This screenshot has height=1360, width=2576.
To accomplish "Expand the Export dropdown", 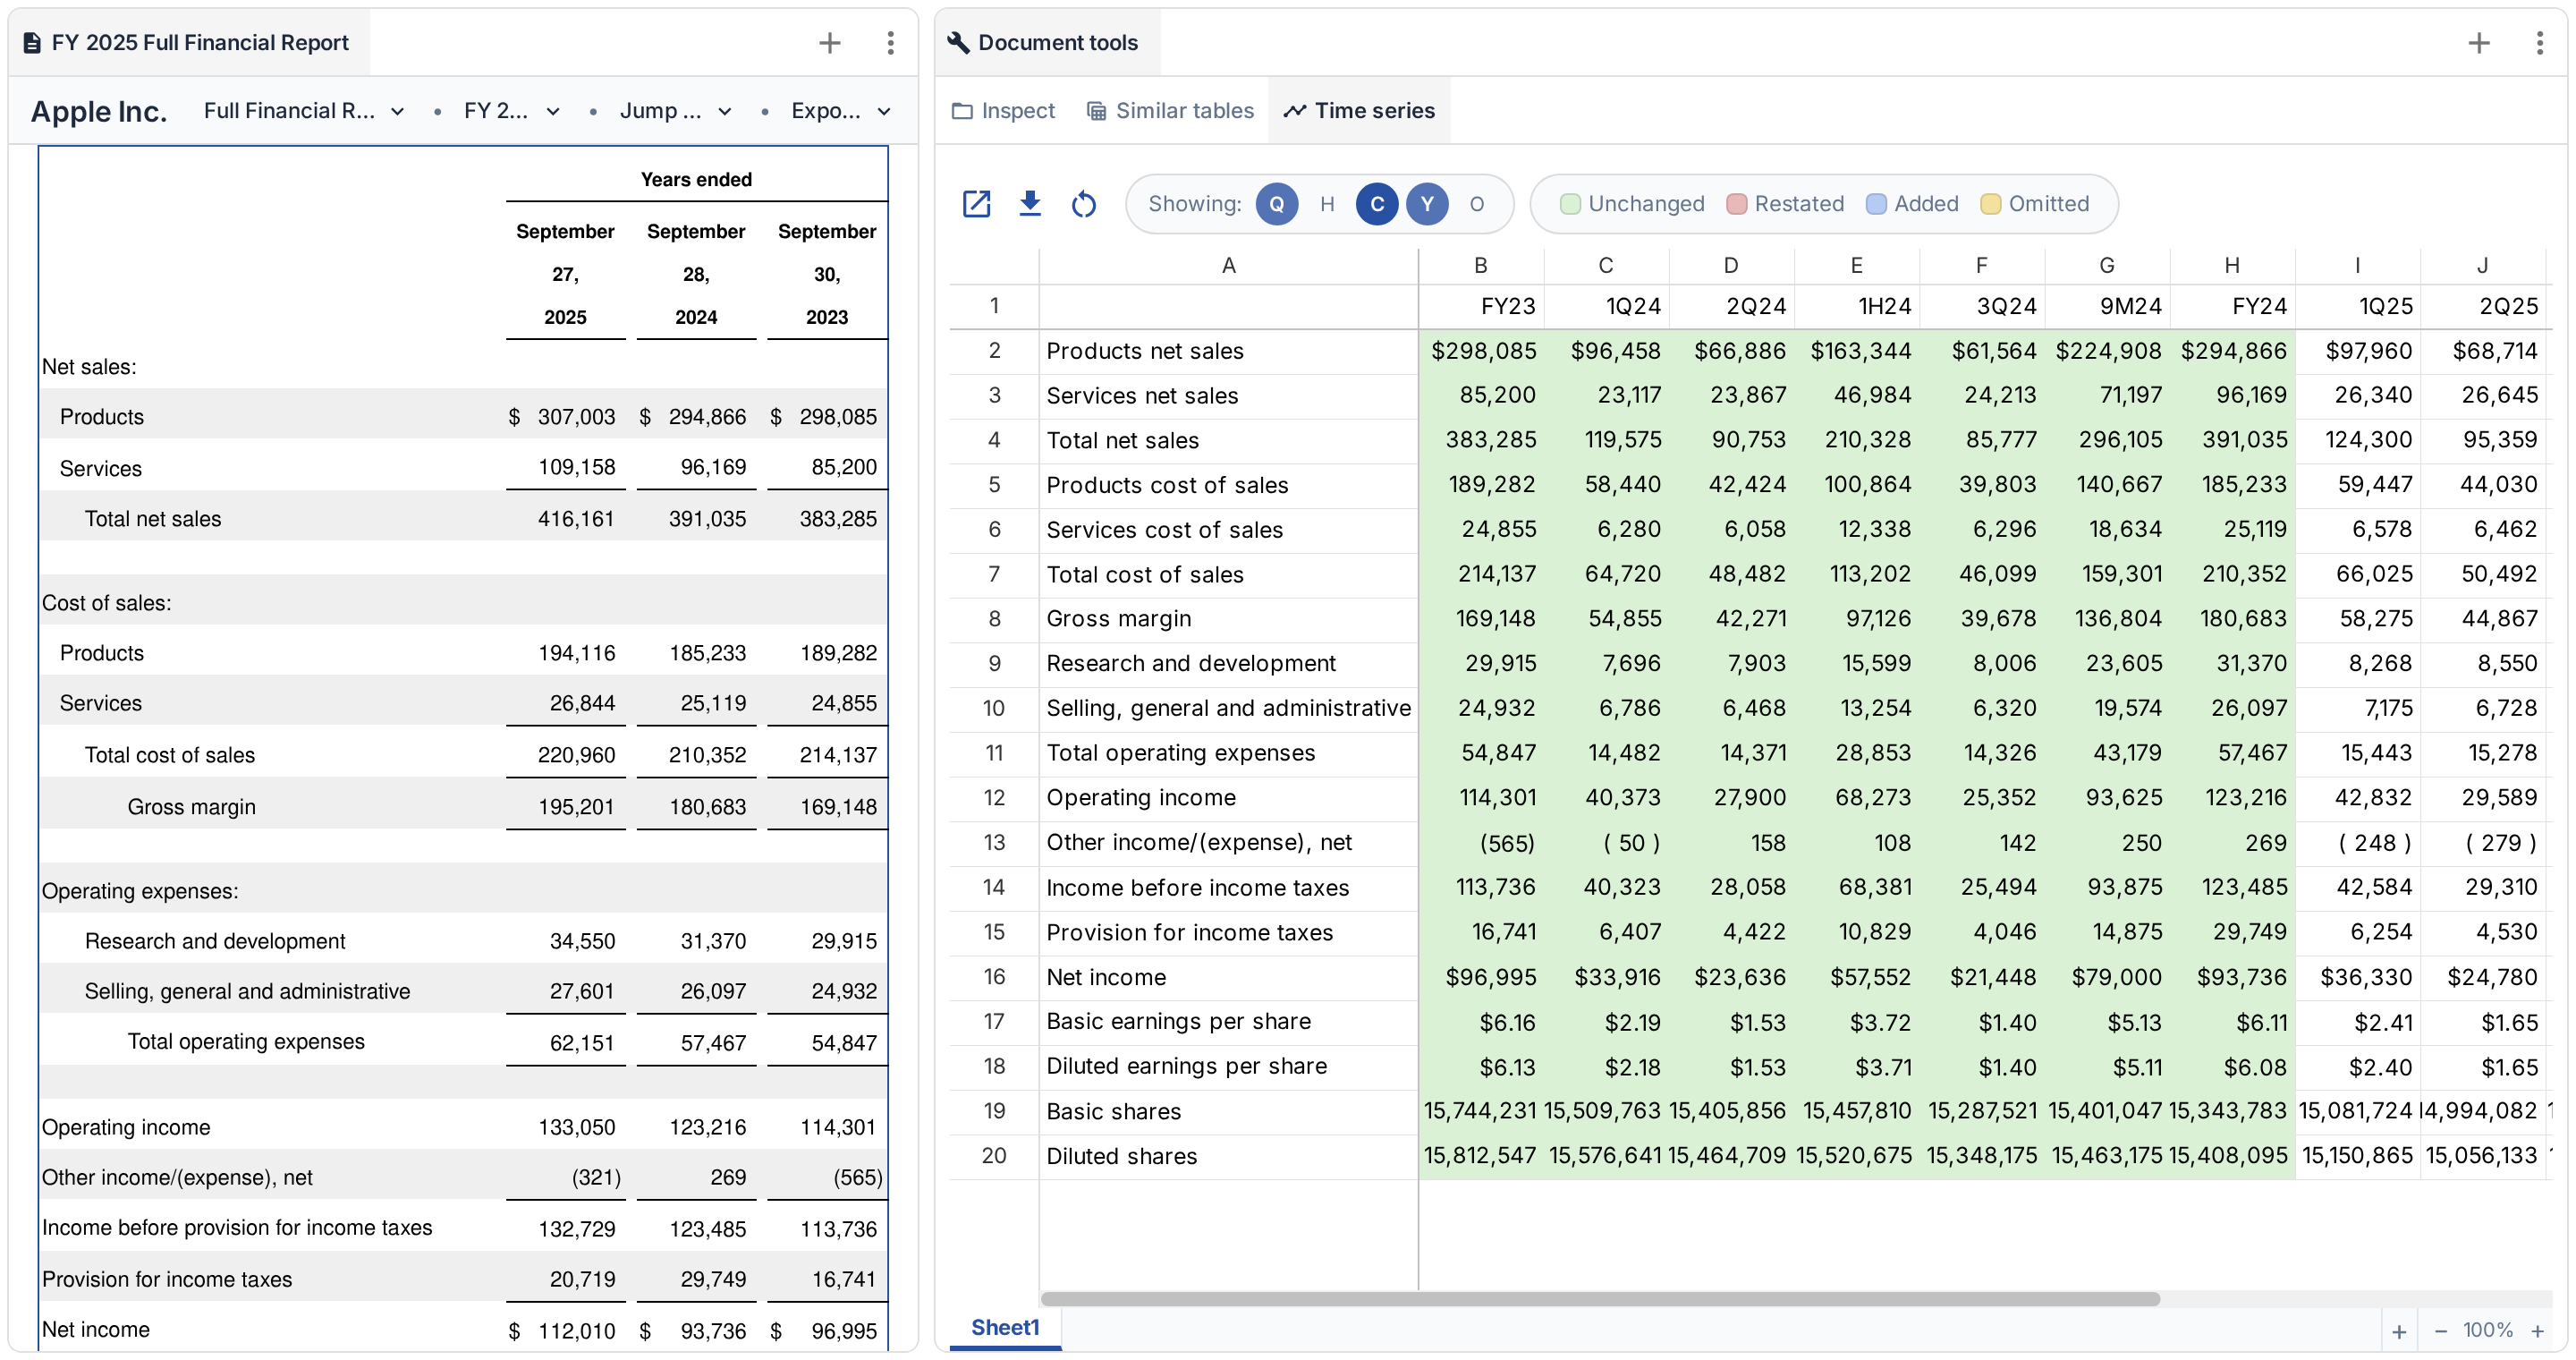I will [x=840, y=111].
